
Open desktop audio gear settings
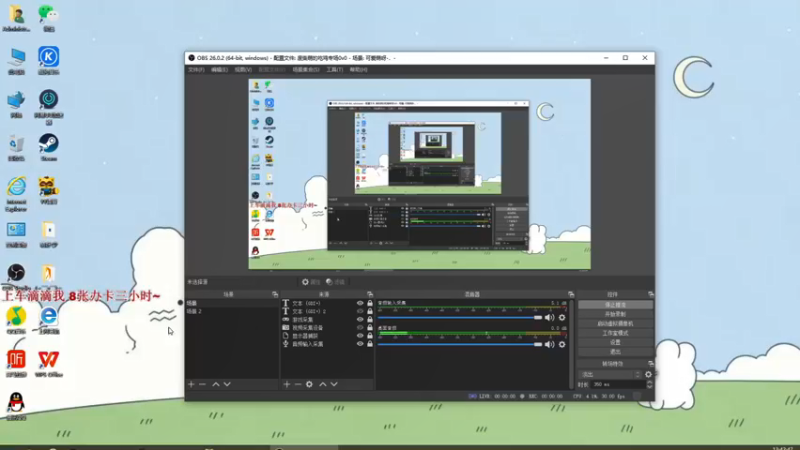[562, 344]
